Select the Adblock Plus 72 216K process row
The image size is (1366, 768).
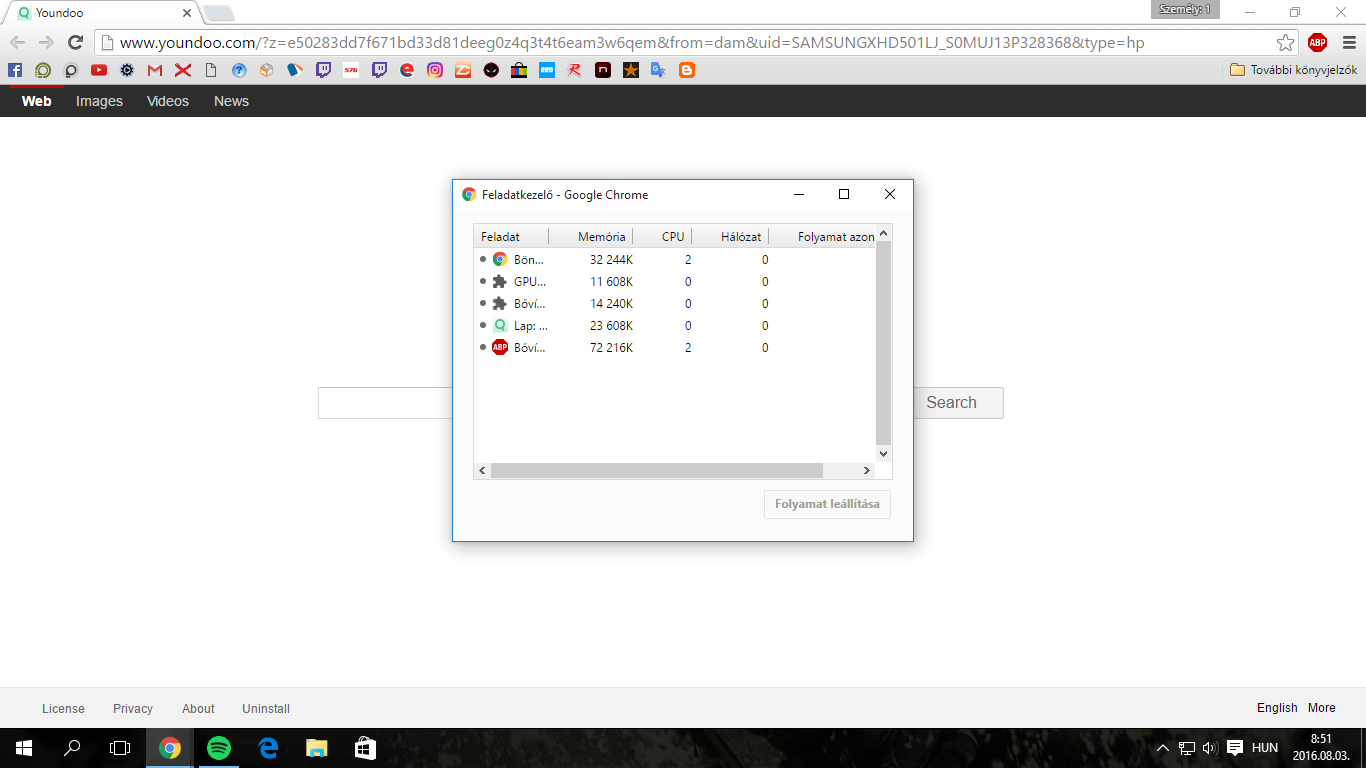675,347
